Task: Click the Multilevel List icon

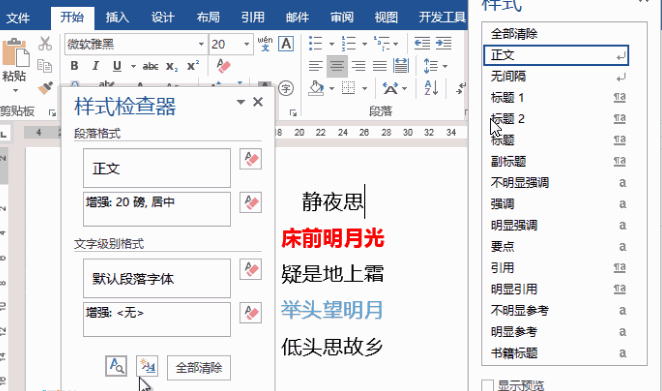Action: pyautogui.click(x=381, y=43)
